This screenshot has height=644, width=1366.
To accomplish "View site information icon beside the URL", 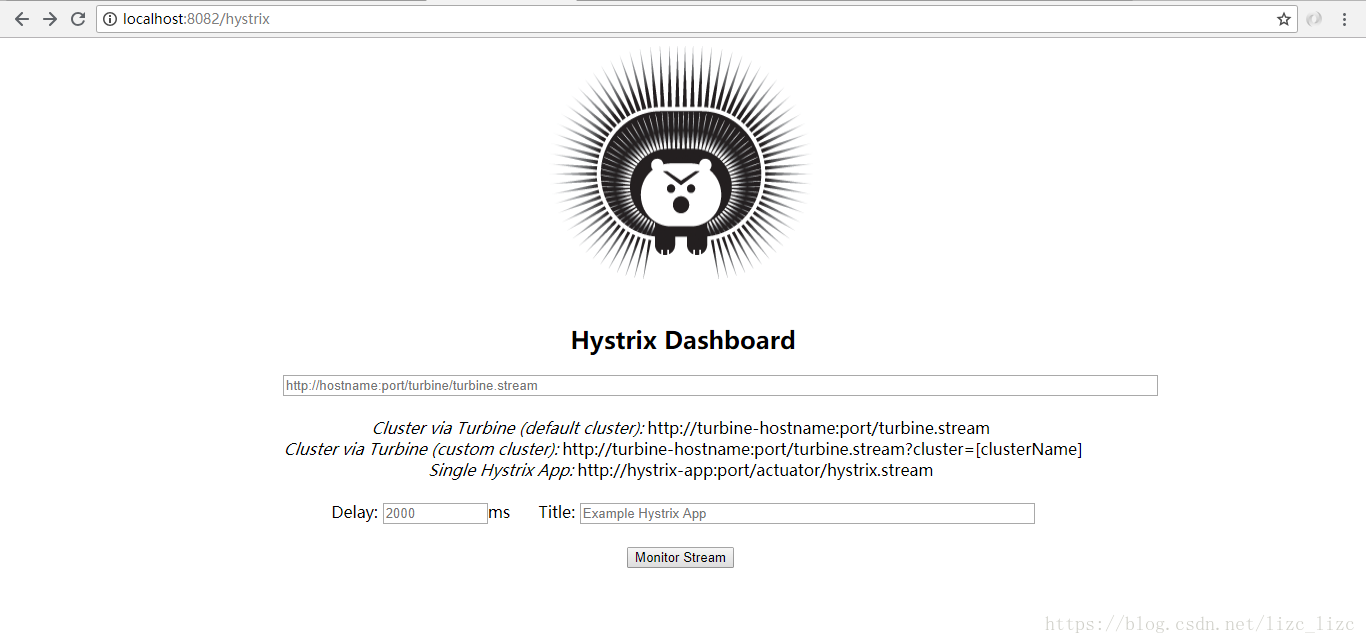I will click(x=110, y=19).
